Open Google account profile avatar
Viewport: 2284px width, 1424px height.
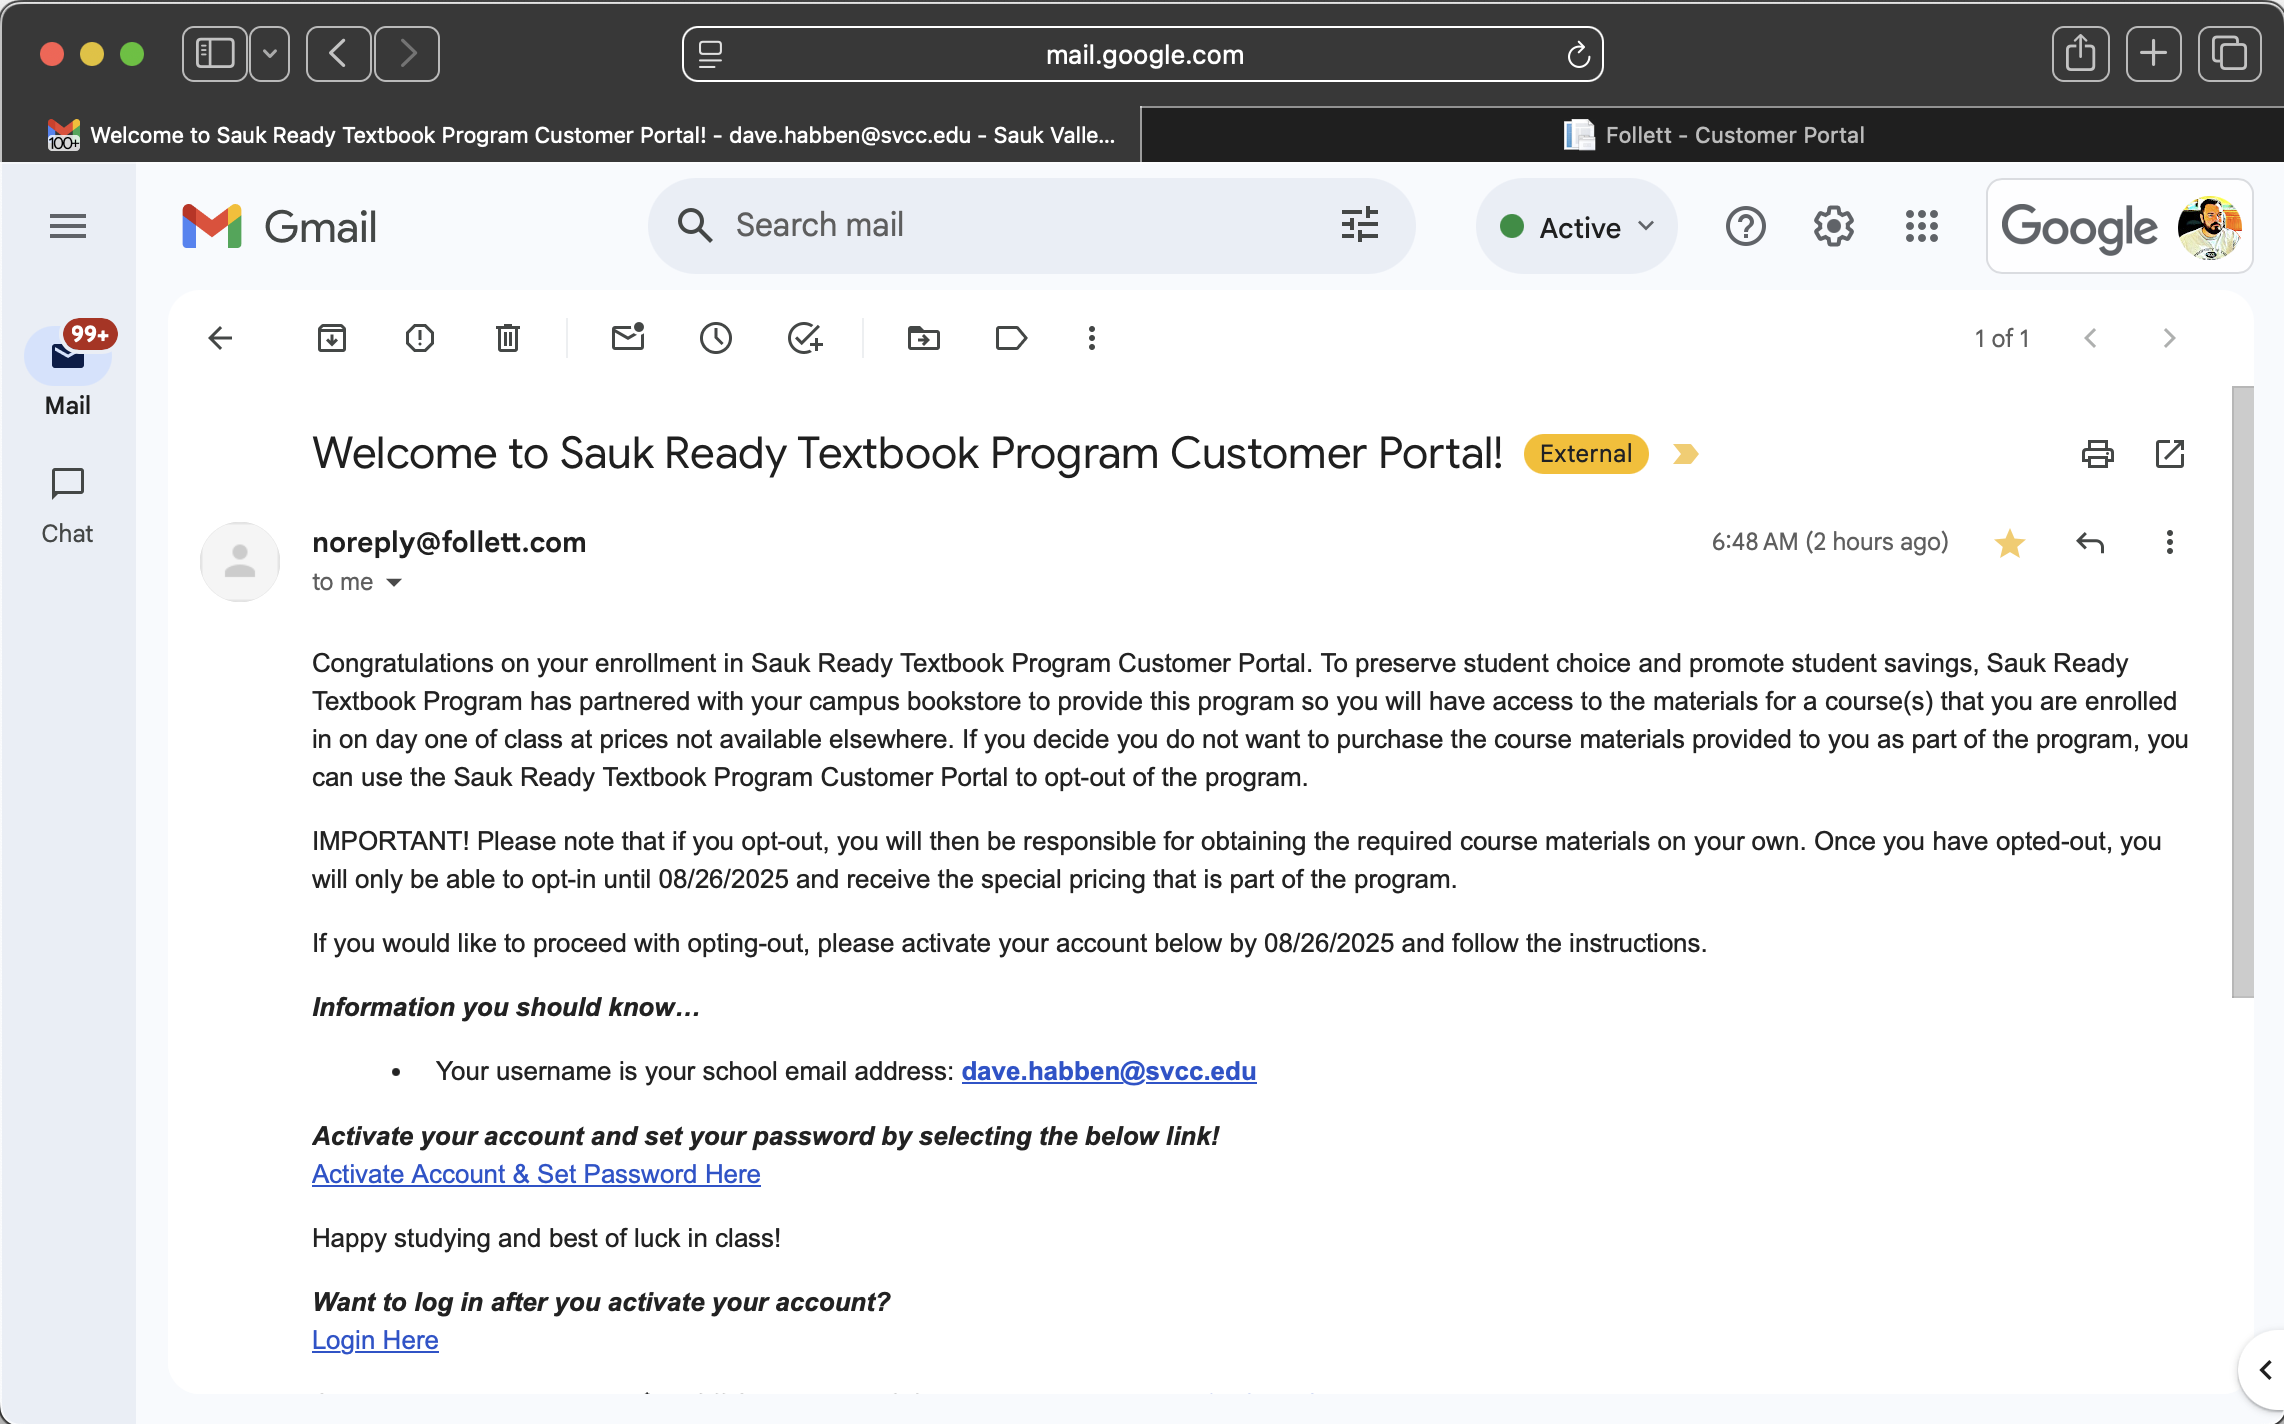click(2209, 227)
